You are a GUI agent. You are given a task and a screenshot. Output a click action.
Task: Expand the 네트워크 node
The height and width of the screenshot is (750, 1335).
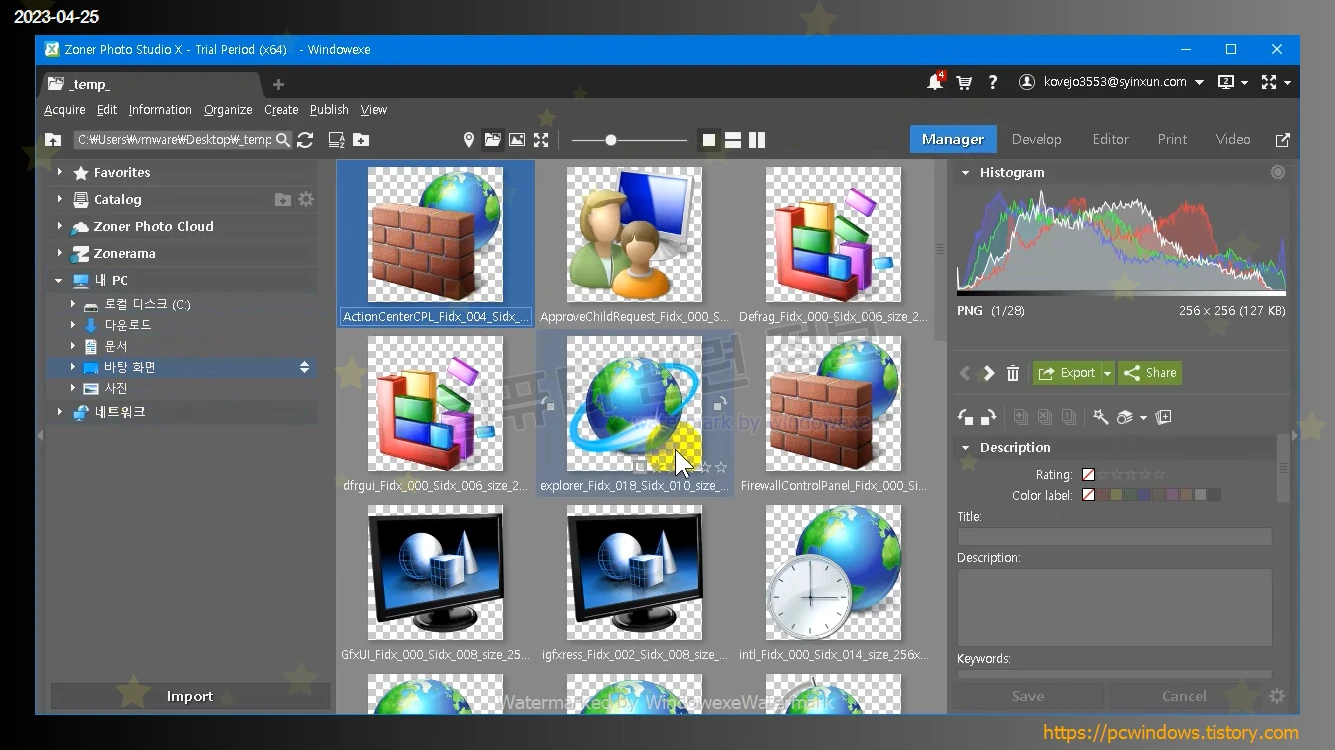[x=60, y=412]
